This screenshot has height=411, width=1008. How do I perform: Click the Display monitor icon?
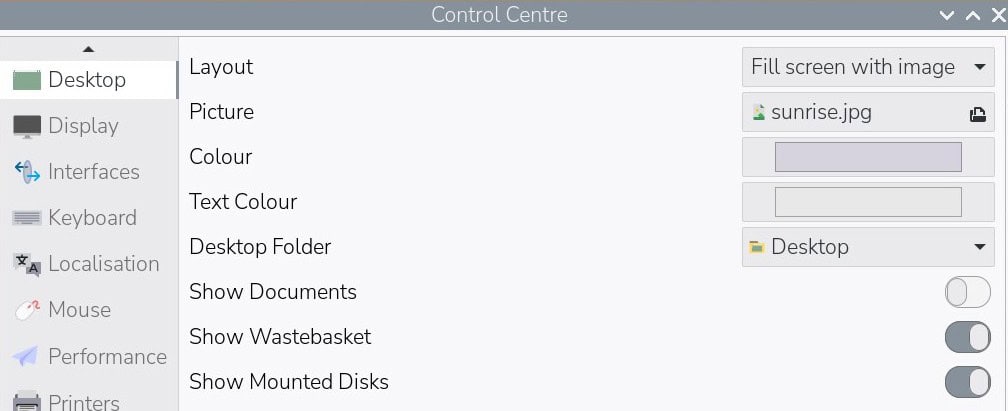coord(27,126)
